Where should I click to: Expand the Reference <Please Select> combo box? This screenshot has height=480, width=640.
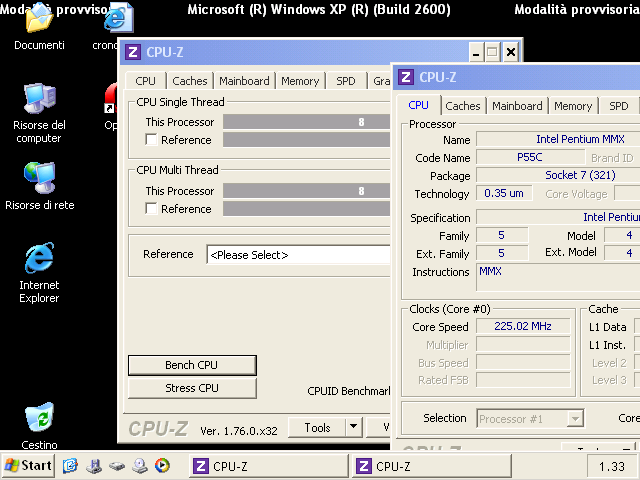tap(298, 255)
